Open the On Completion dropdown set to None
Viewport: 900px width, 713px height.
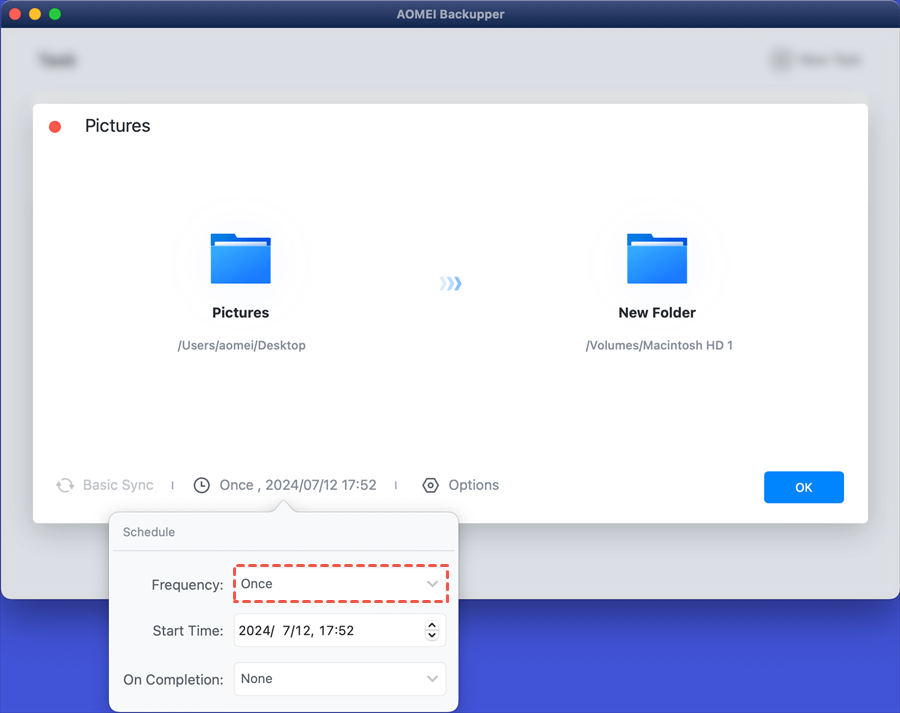340,679
